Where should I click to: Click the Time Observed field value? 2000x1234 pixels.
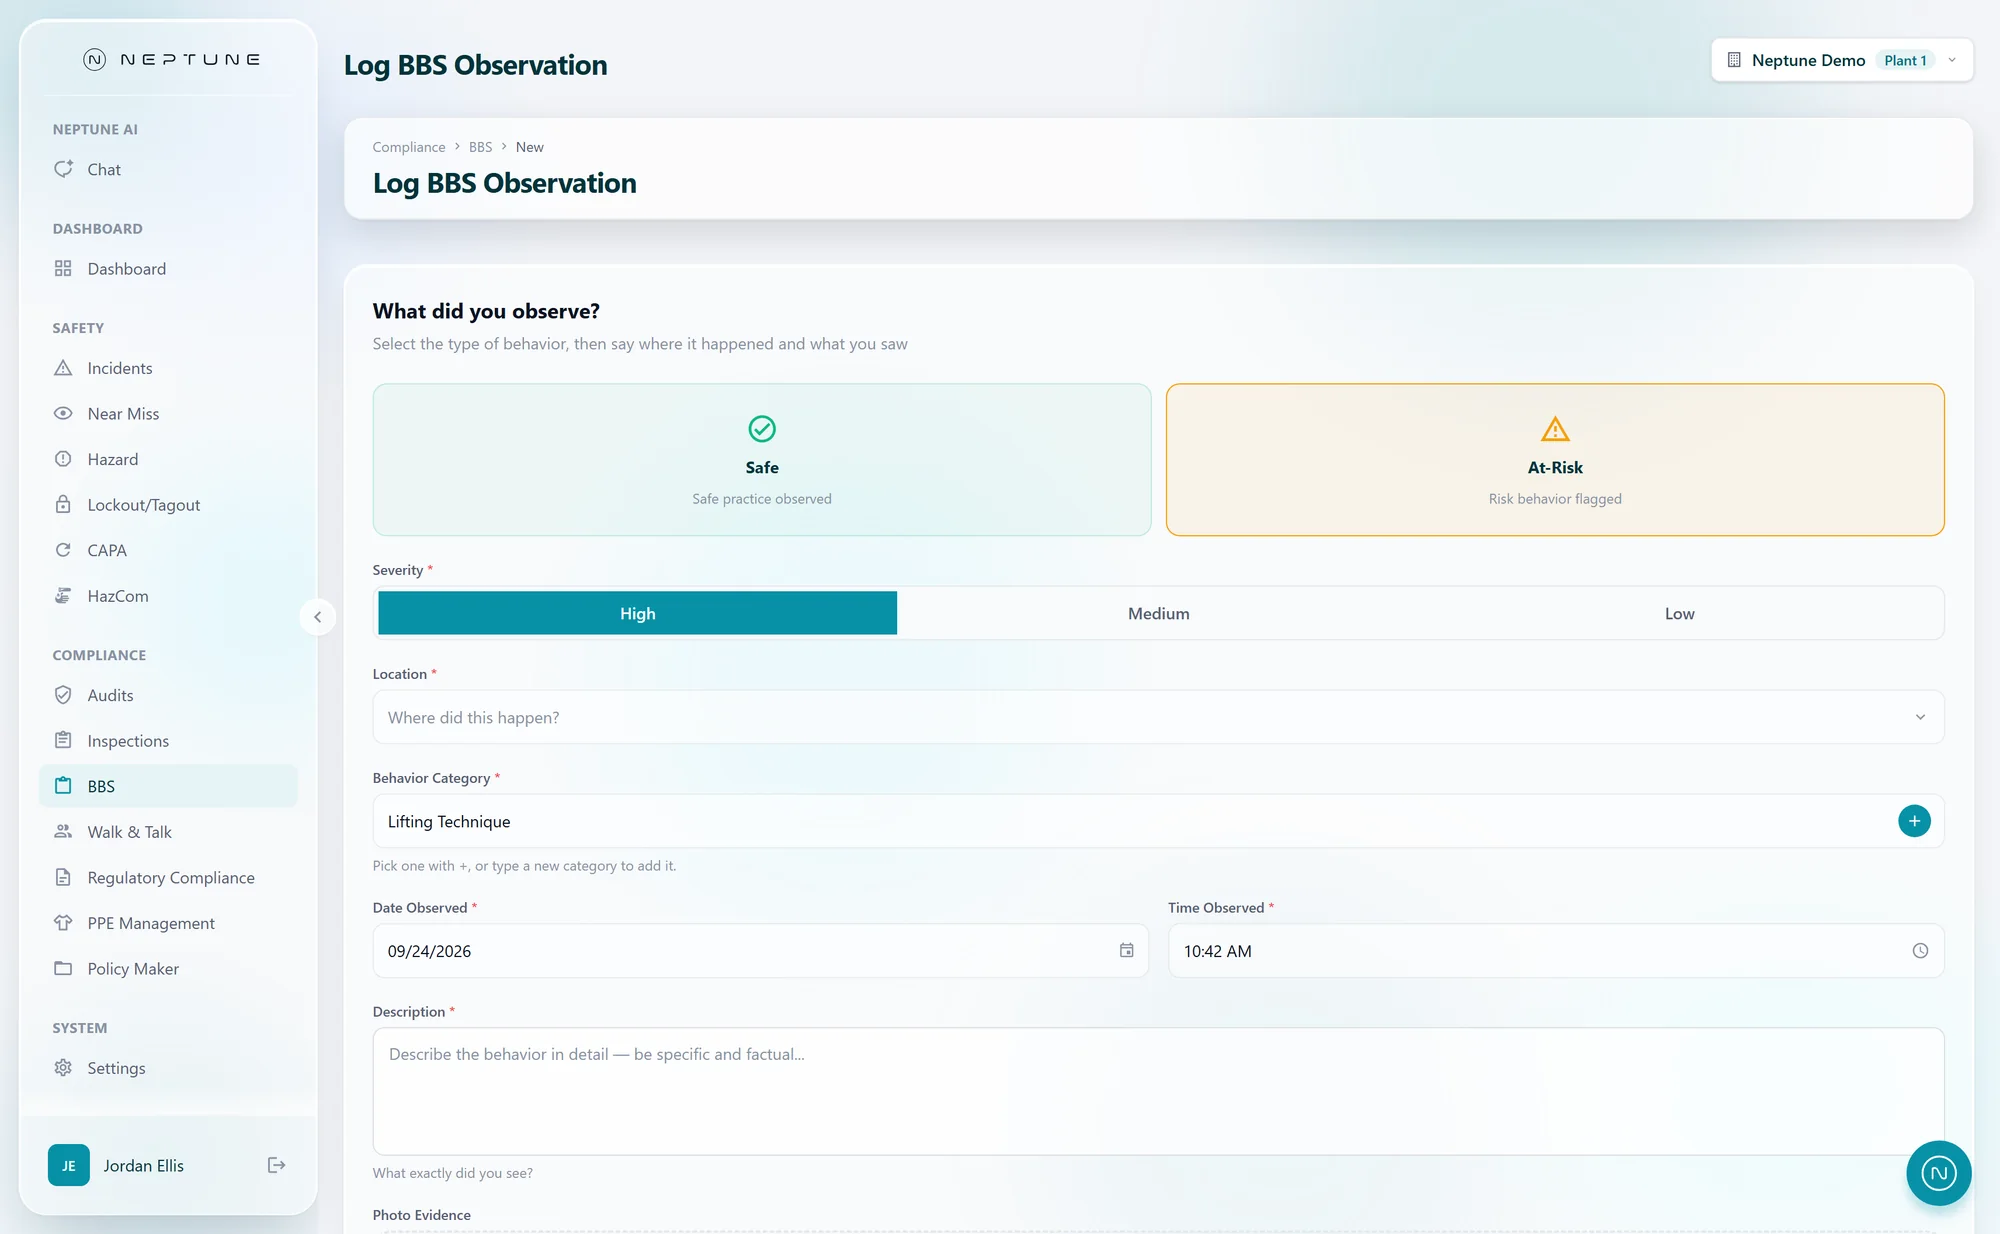click(x=1217, y=951)
